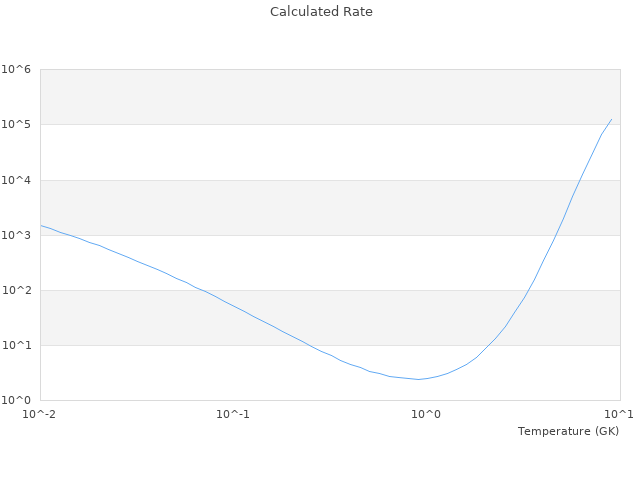The width and height of the screenshot is (640, 480).
Task: Click the 10^0 x-axis tick label
Action: tap(427, 414)
